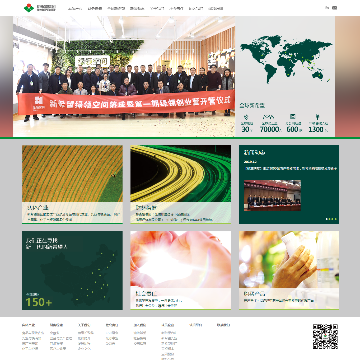This screenshot has height=360, width=360.
Task: Open the farmland field image card
Action: pyautogui.click(x=72, y=184)
